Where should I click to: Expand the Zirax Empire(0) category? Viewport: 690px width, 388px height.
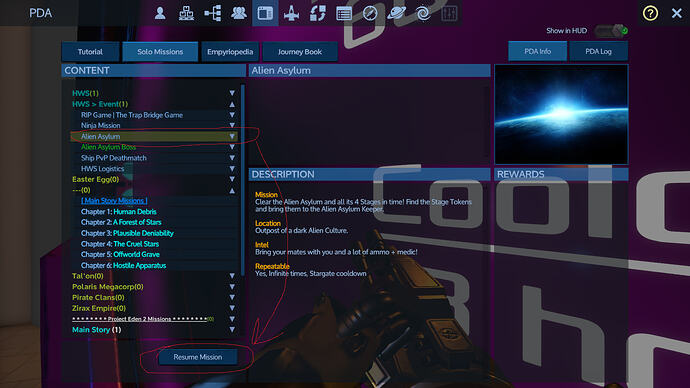click(x=232, y=308)
